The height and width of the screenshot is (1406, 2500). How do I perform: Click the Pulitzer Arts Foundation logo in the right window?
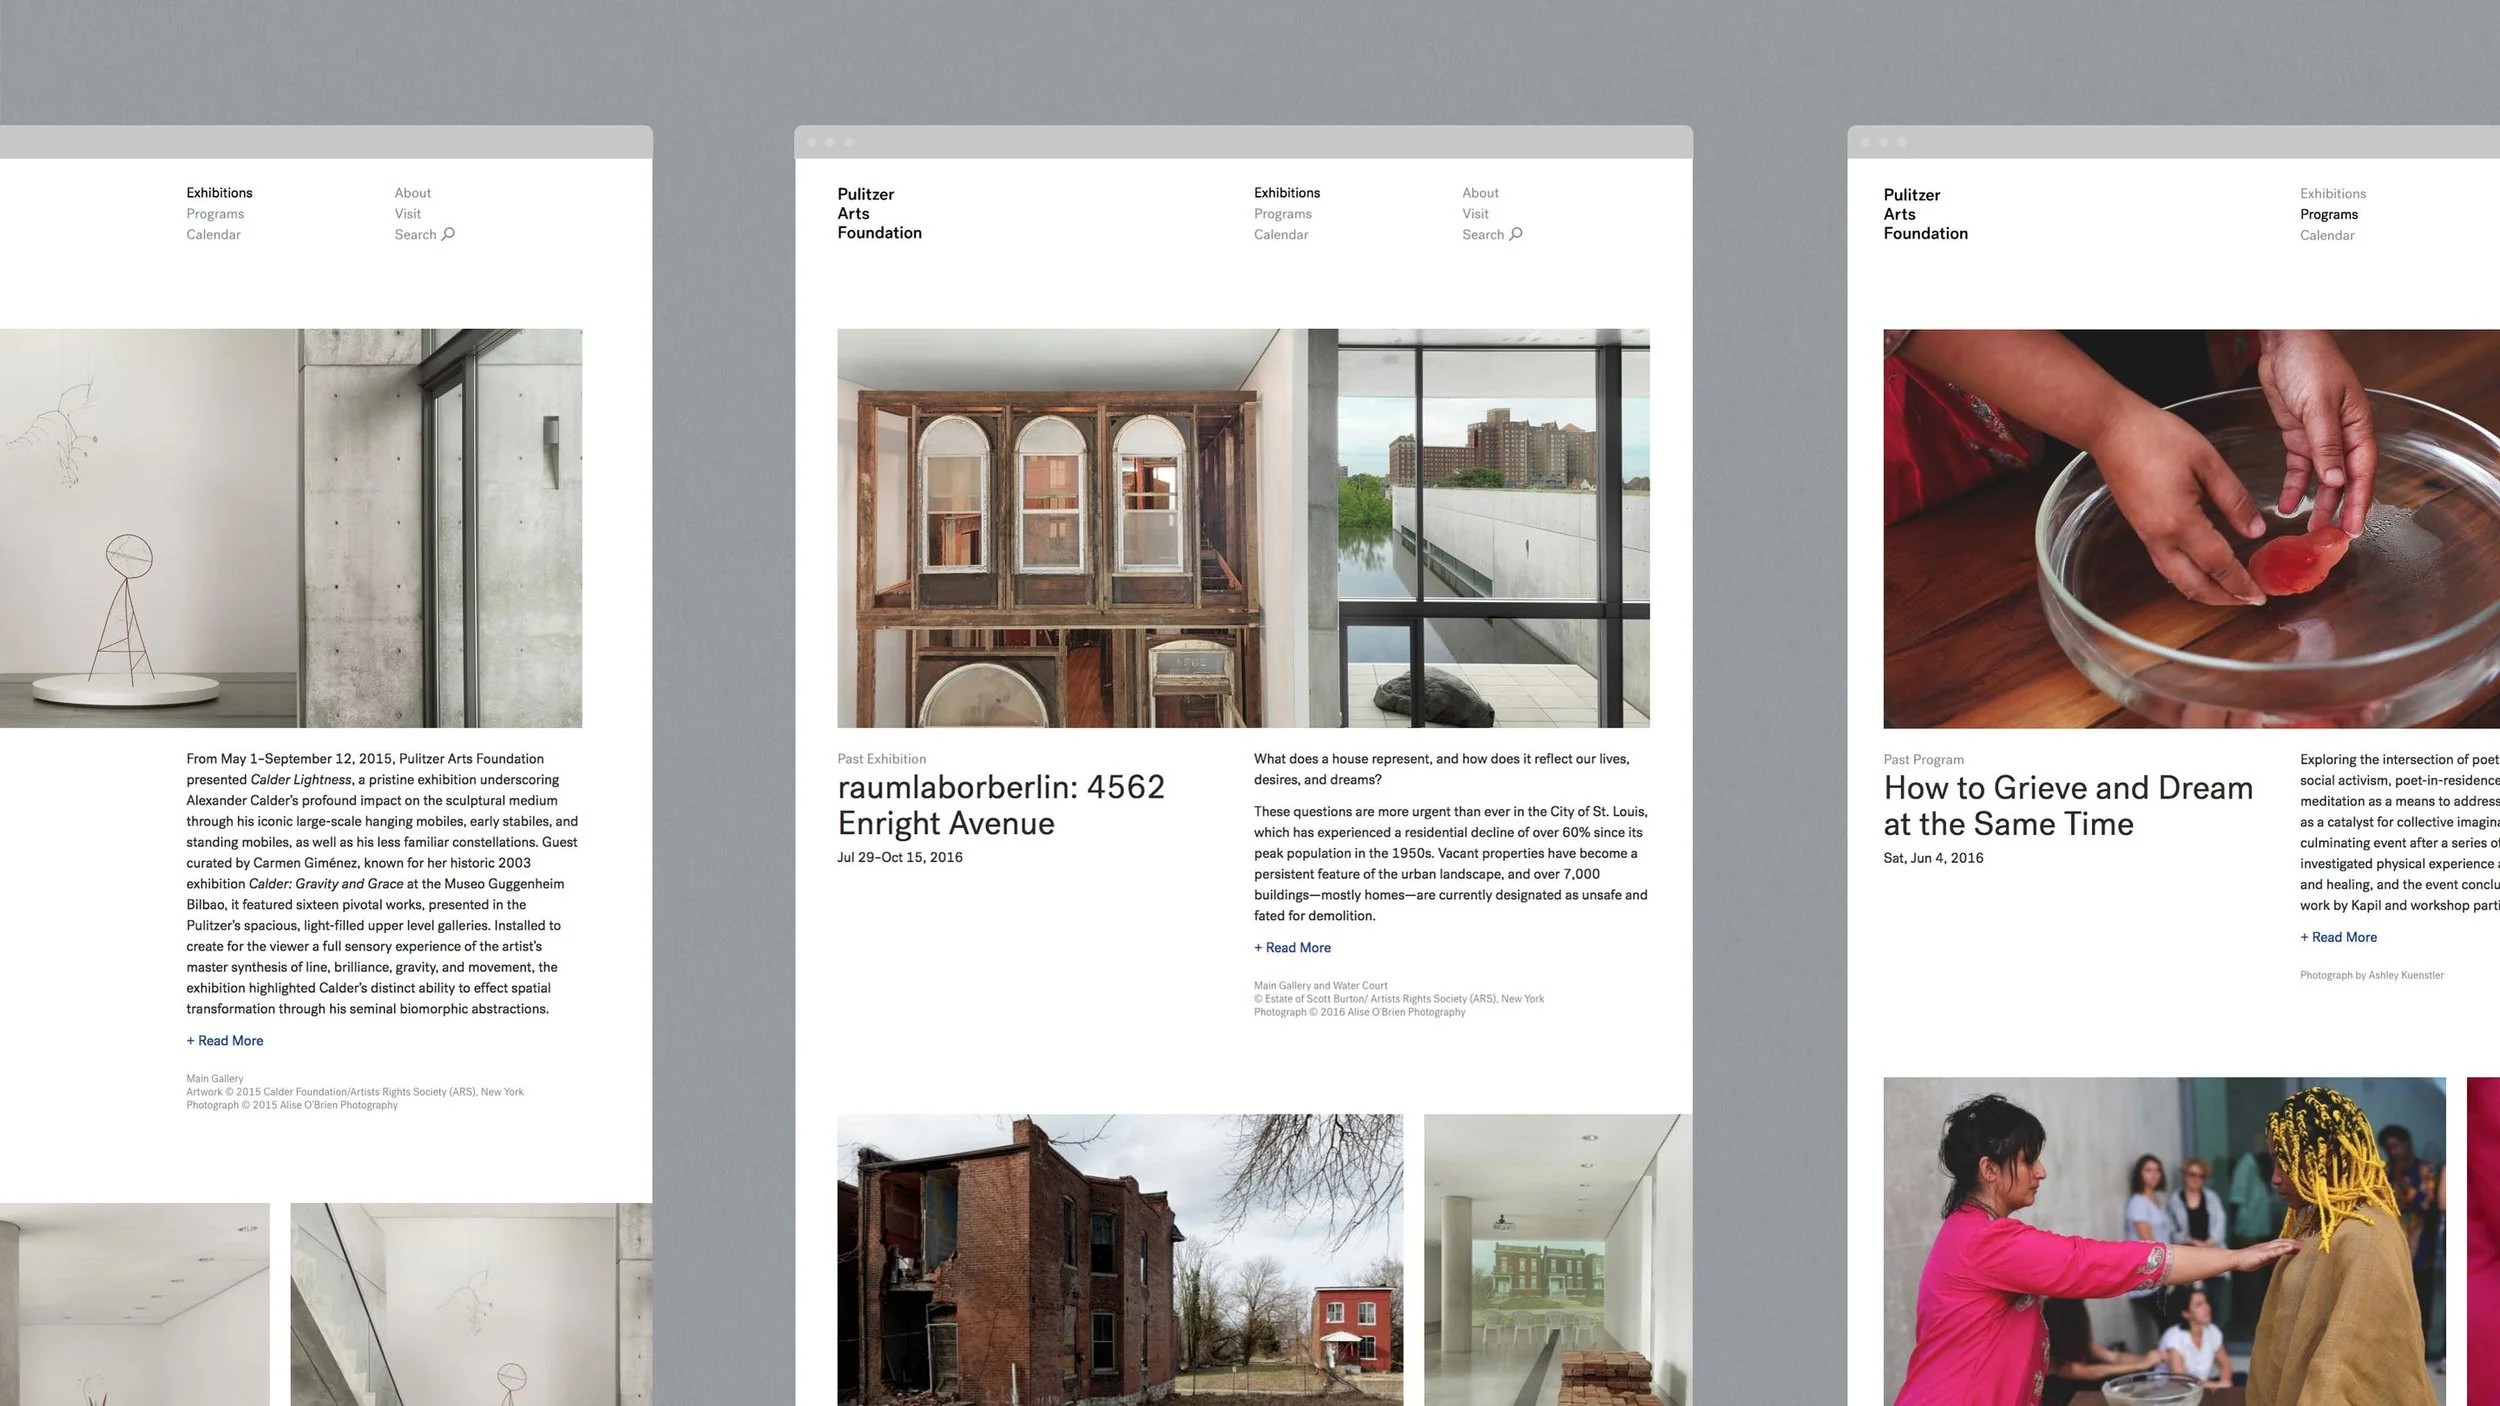pyautogui.click(x=1925, y=214)
